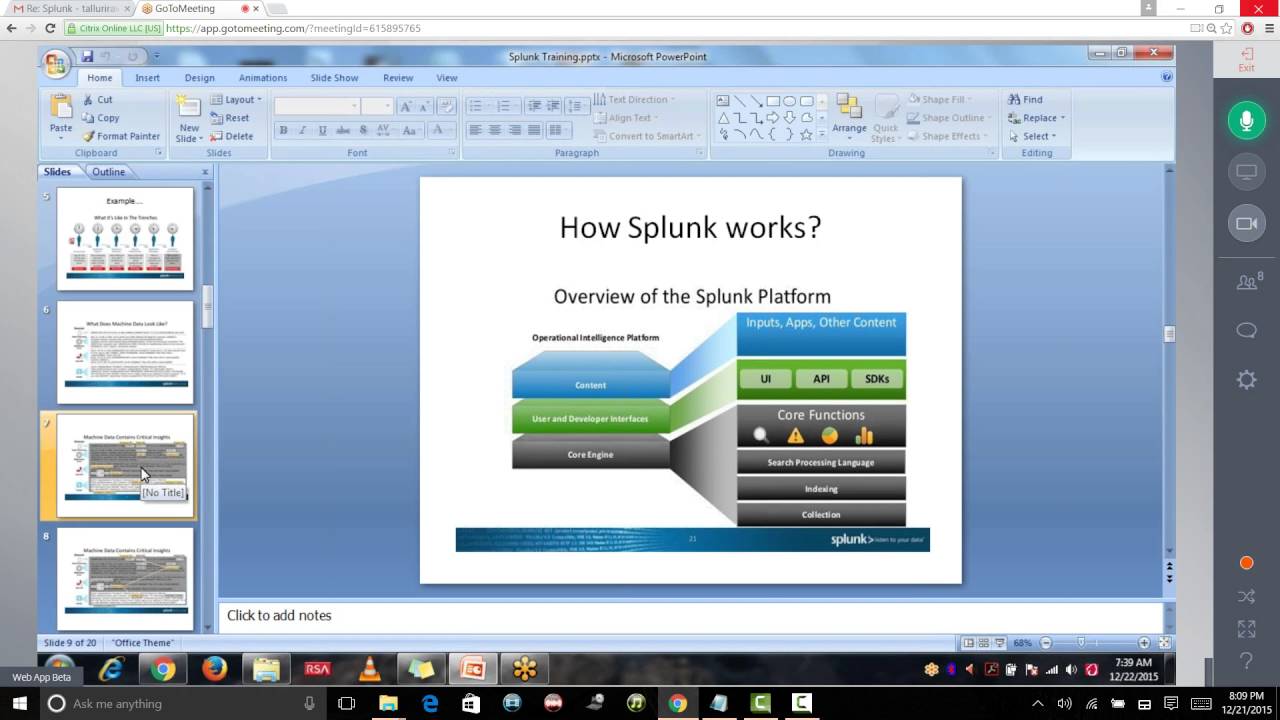Open GoToMeeting settings gear
1280x720 pixels.
click(x=1247, y=380)
